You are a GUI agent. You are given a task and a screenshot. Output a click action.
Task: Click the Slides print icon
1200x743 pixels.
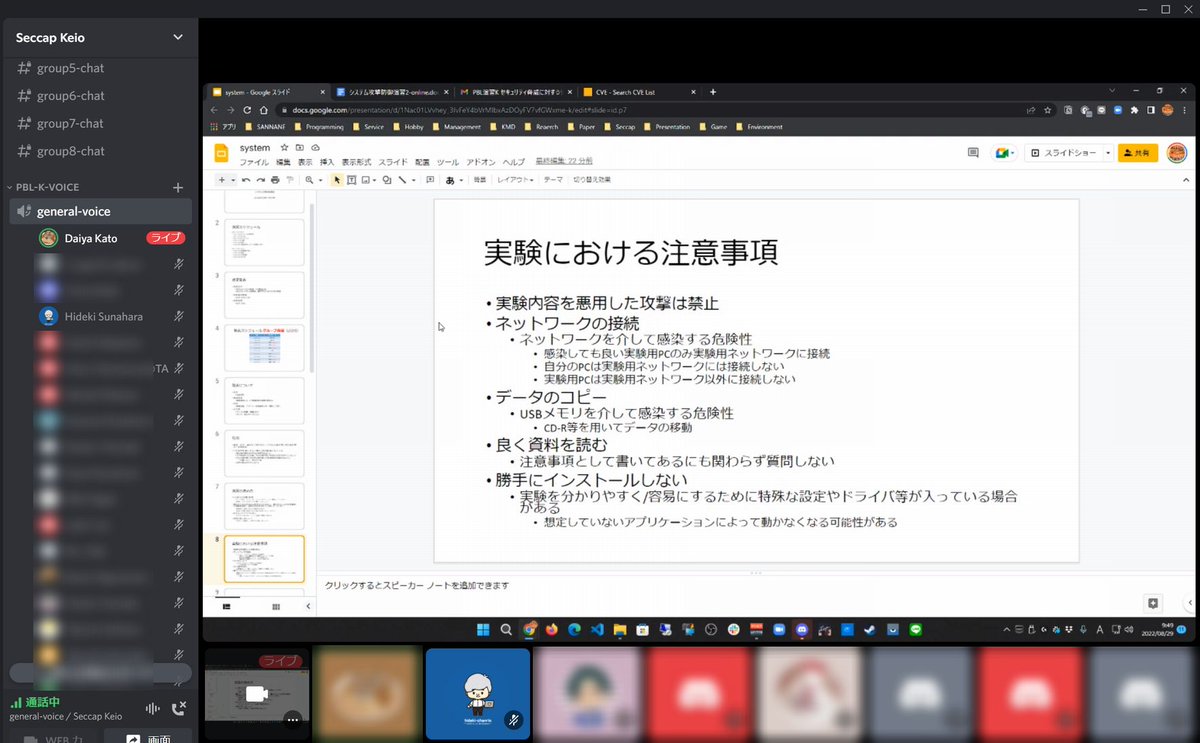[276, 180]
